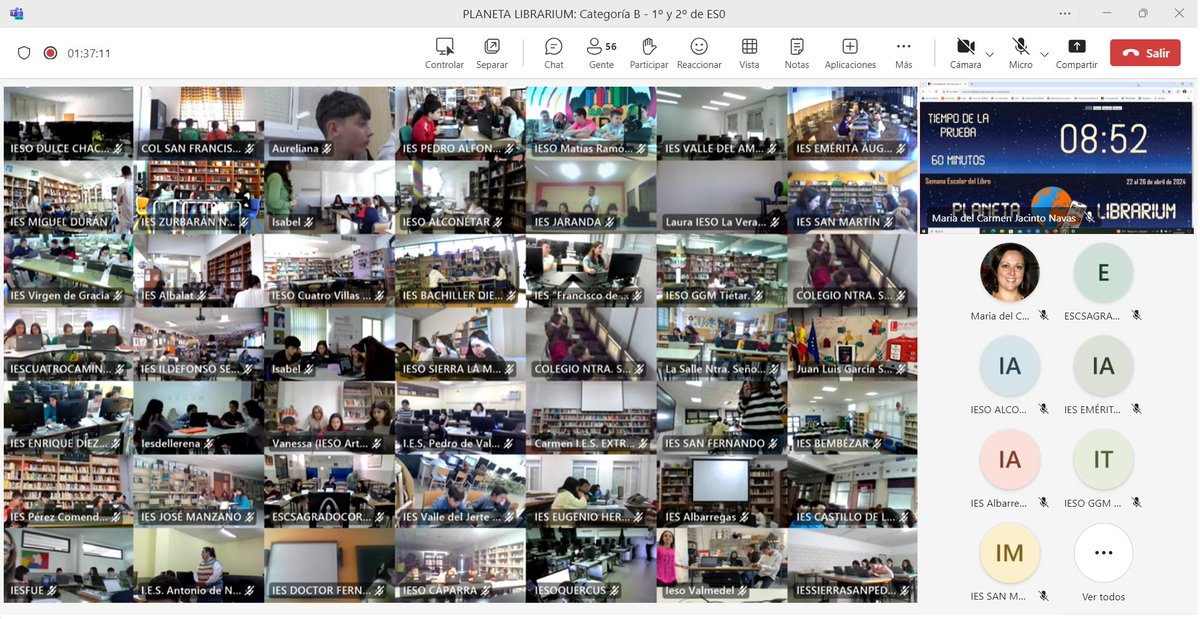Show the Gente participants list
Image resolution: width=1200 pixels, height=619 pixels.
click(x=601, y=53)
